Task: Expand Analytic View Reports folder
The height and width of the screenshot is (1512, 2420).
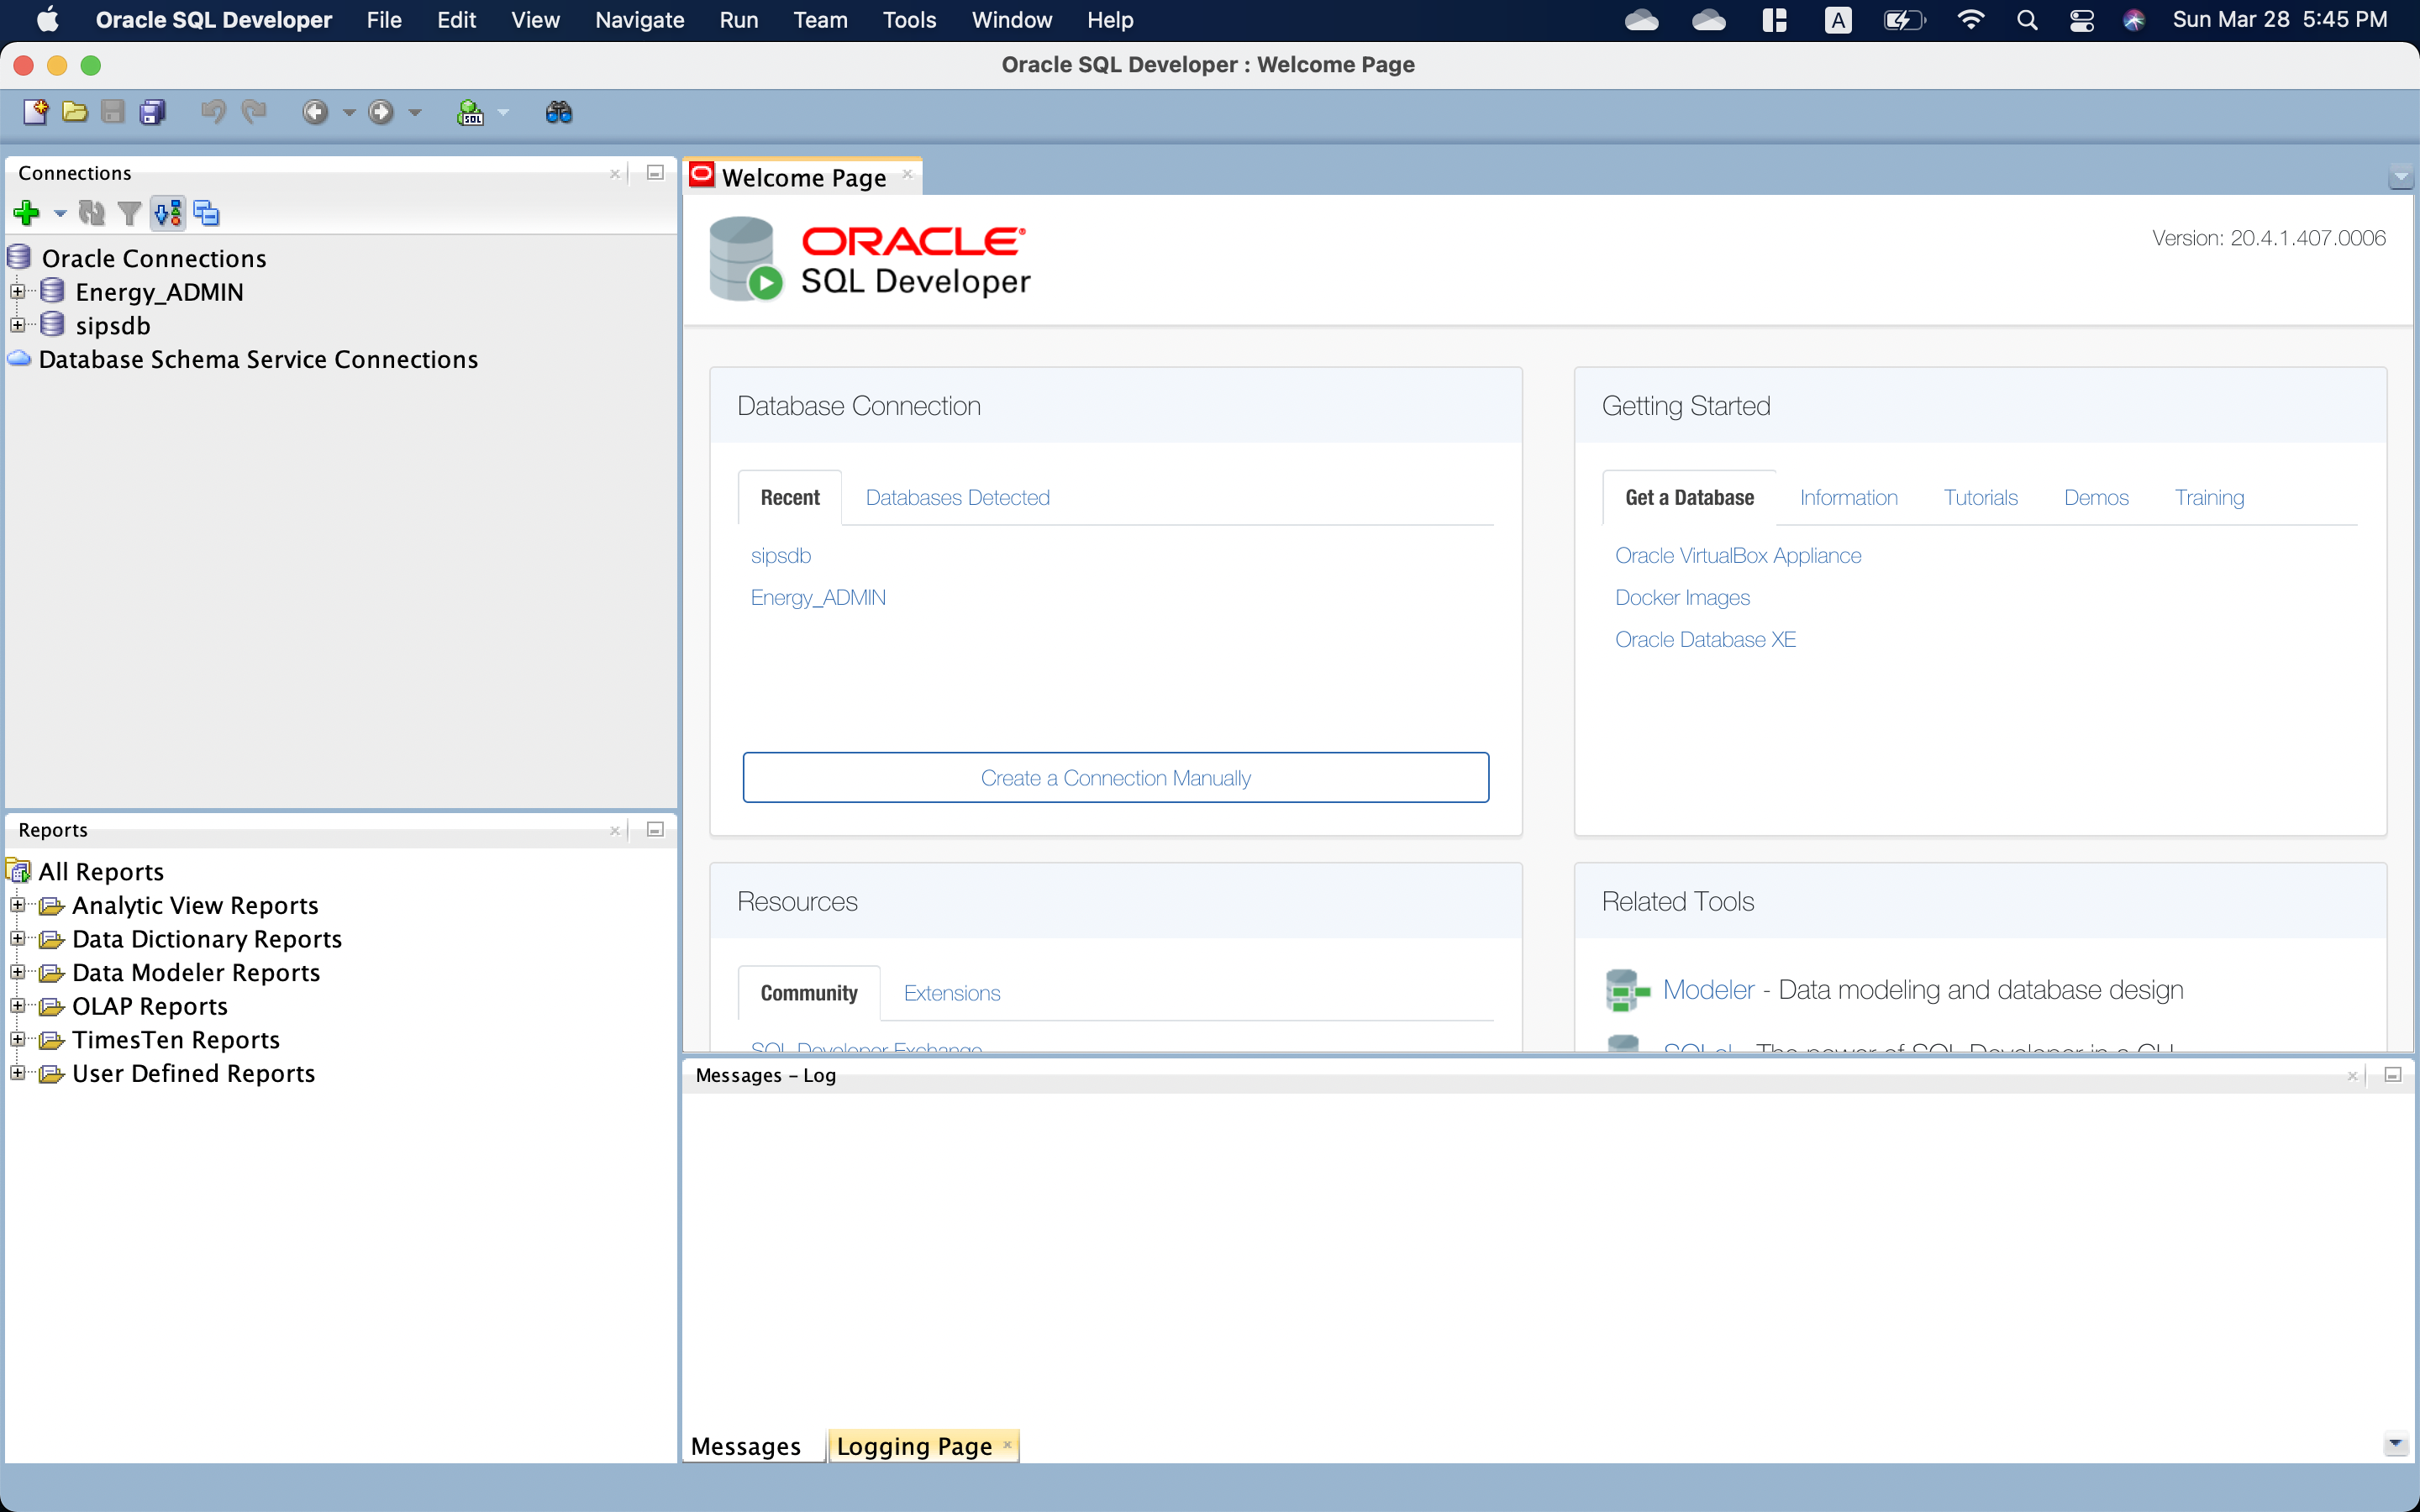Action: coord(17,905)
